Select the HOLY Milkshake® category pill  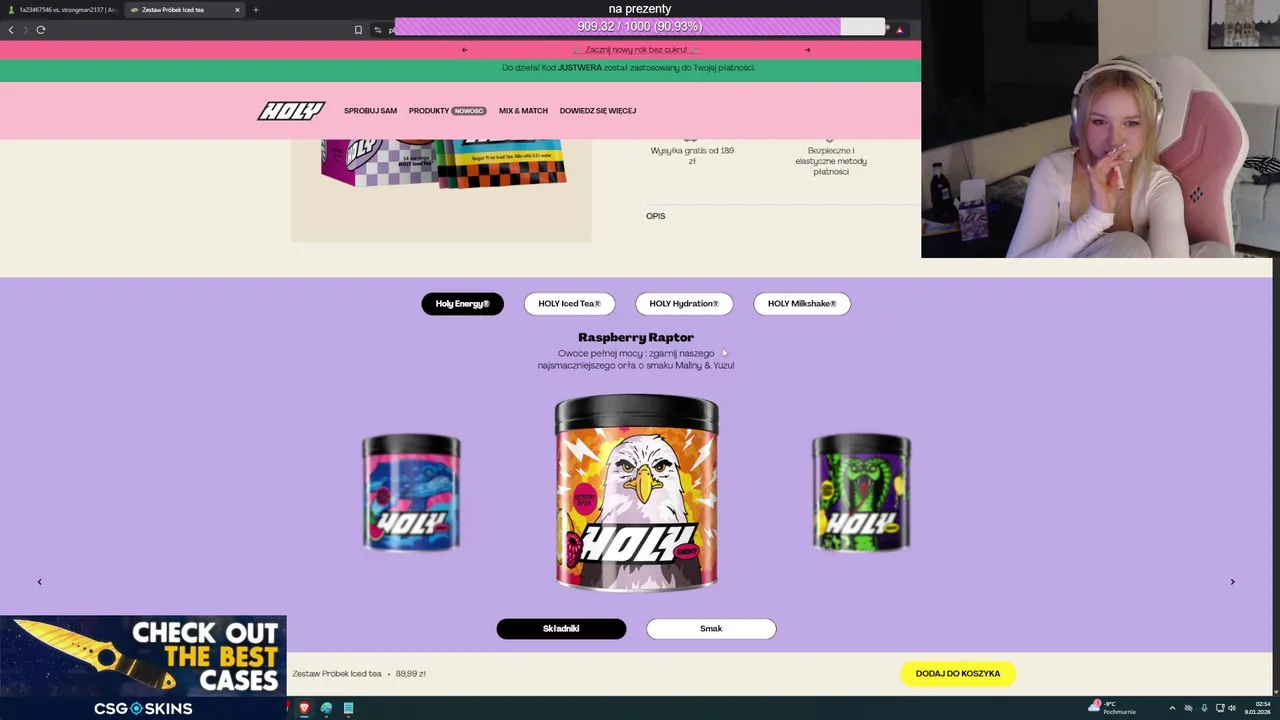pyautogui.click(x=802, y=304)
